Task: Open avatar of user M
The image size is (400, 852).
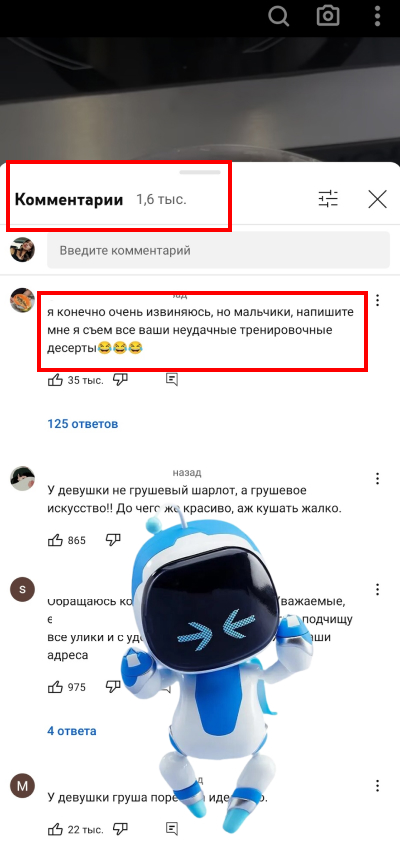Action: (22, 786)
